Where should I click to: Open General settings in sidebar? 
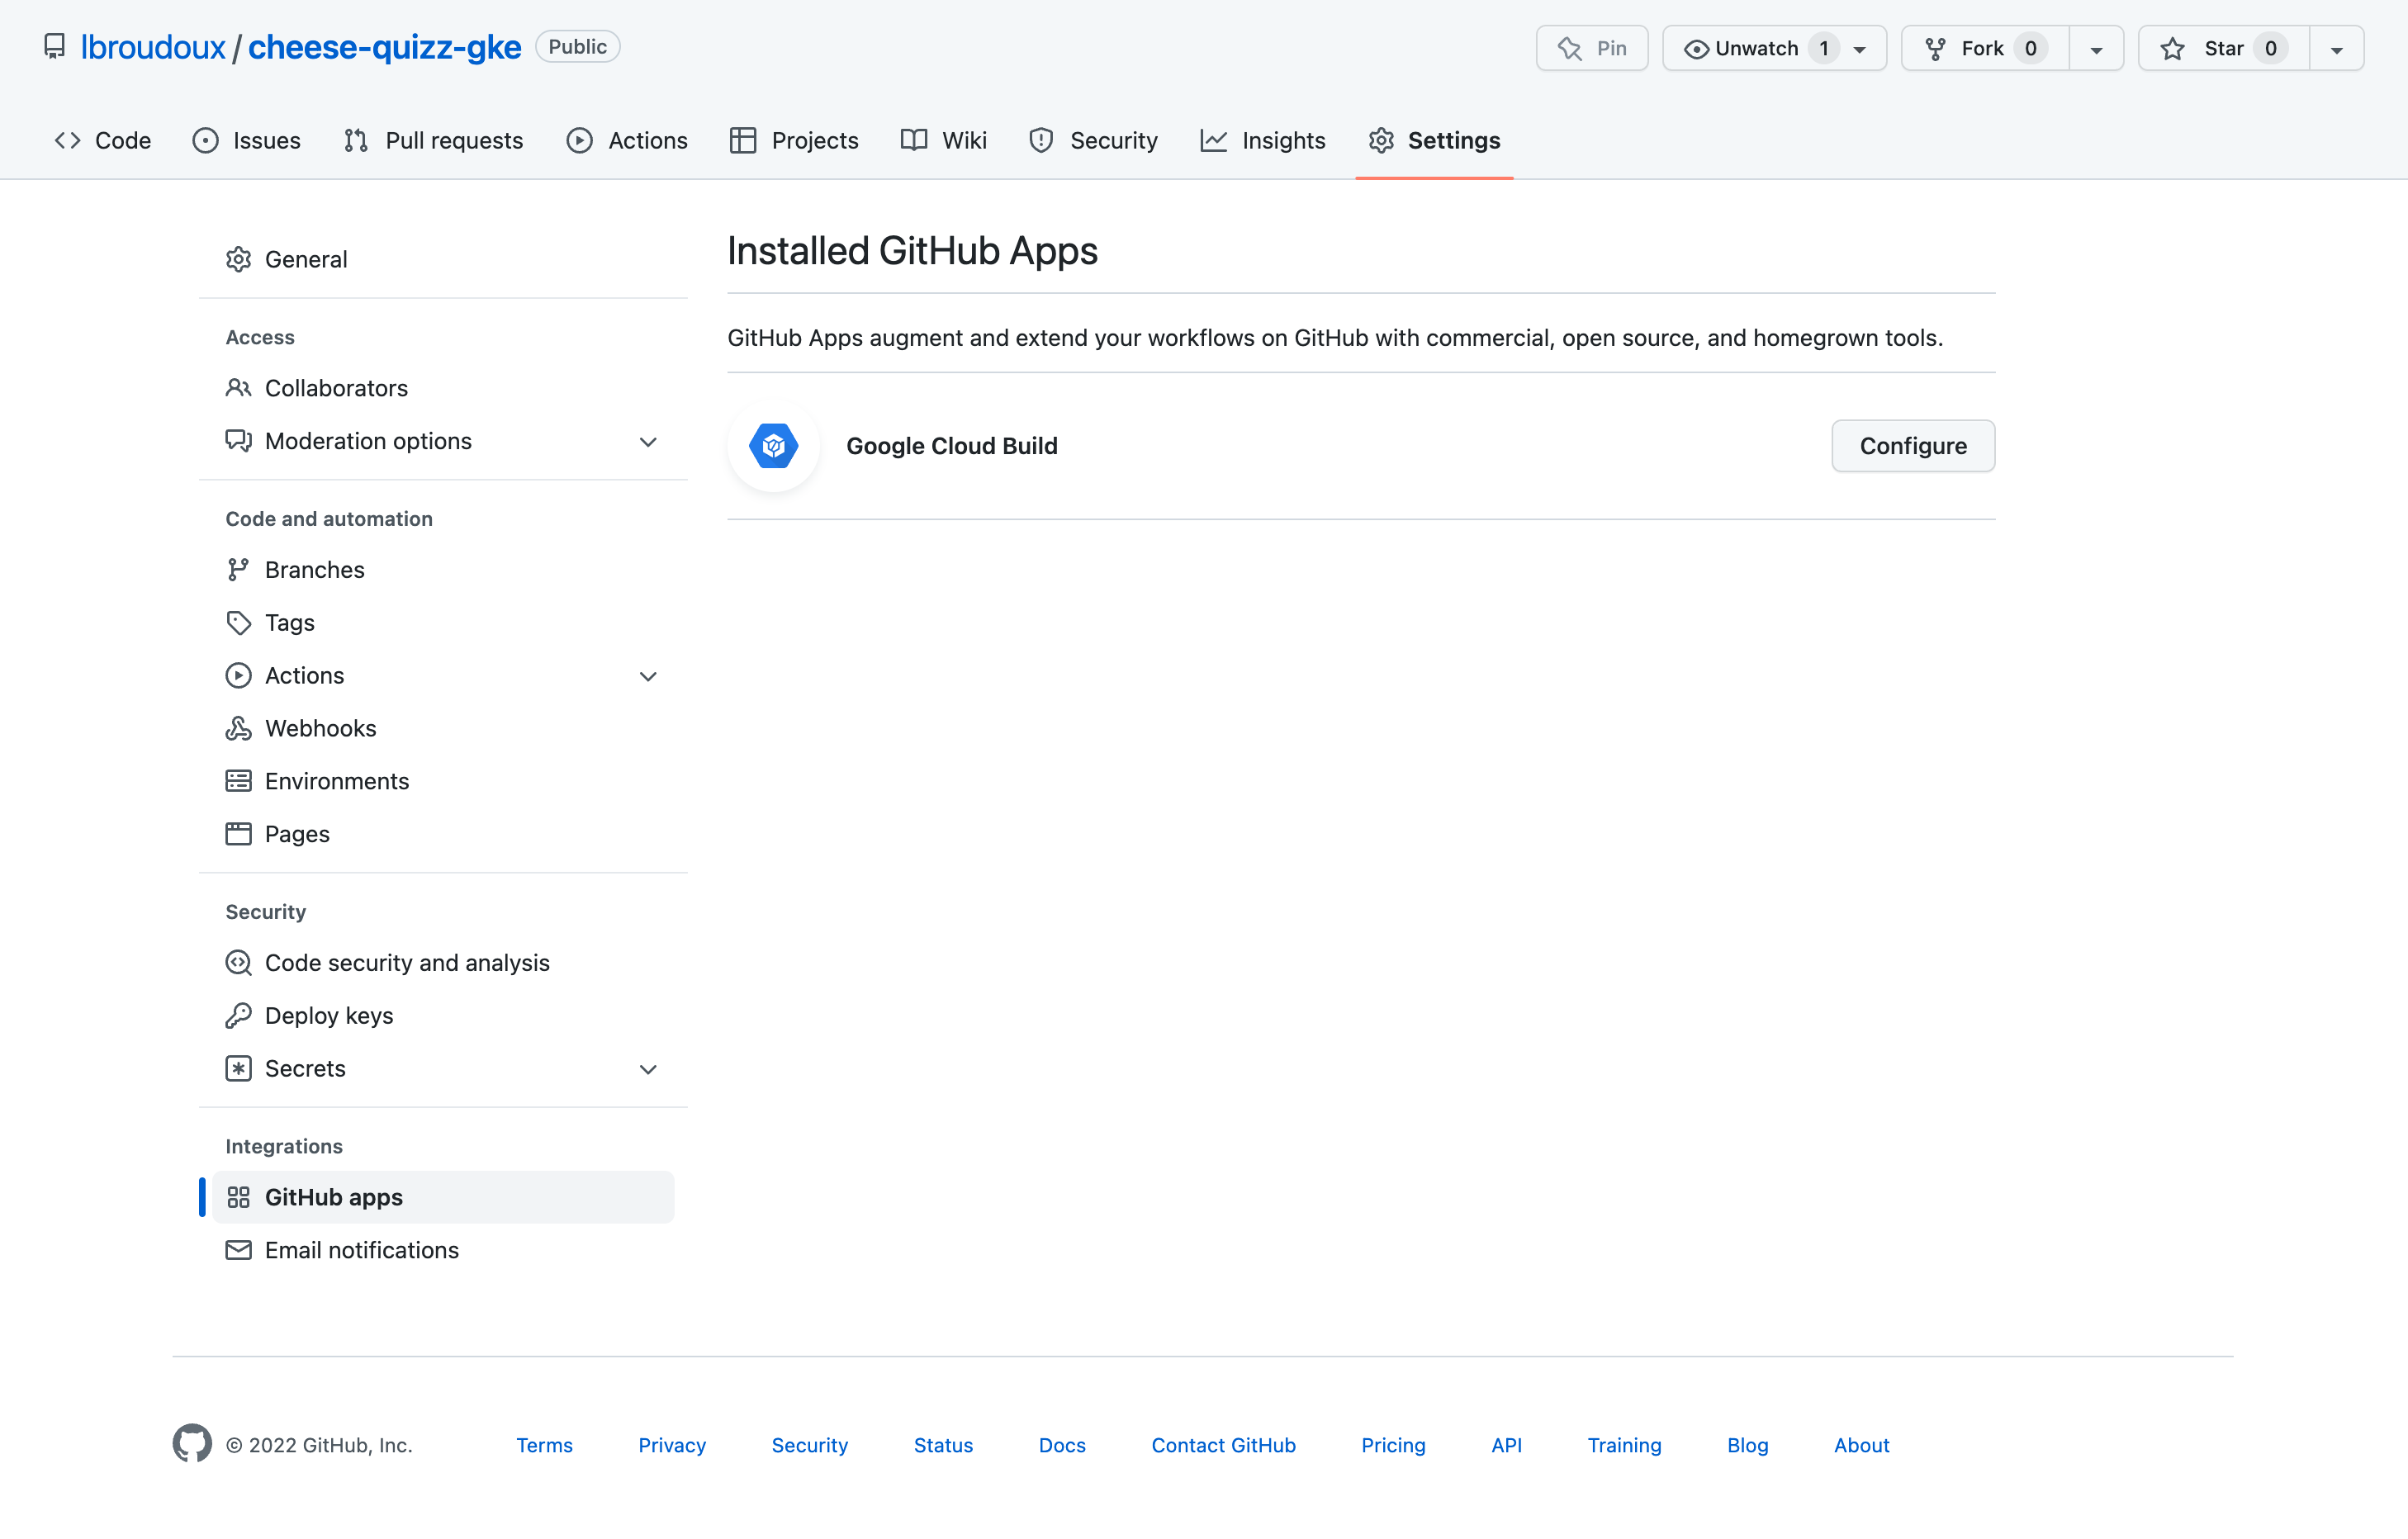(305, 259)
